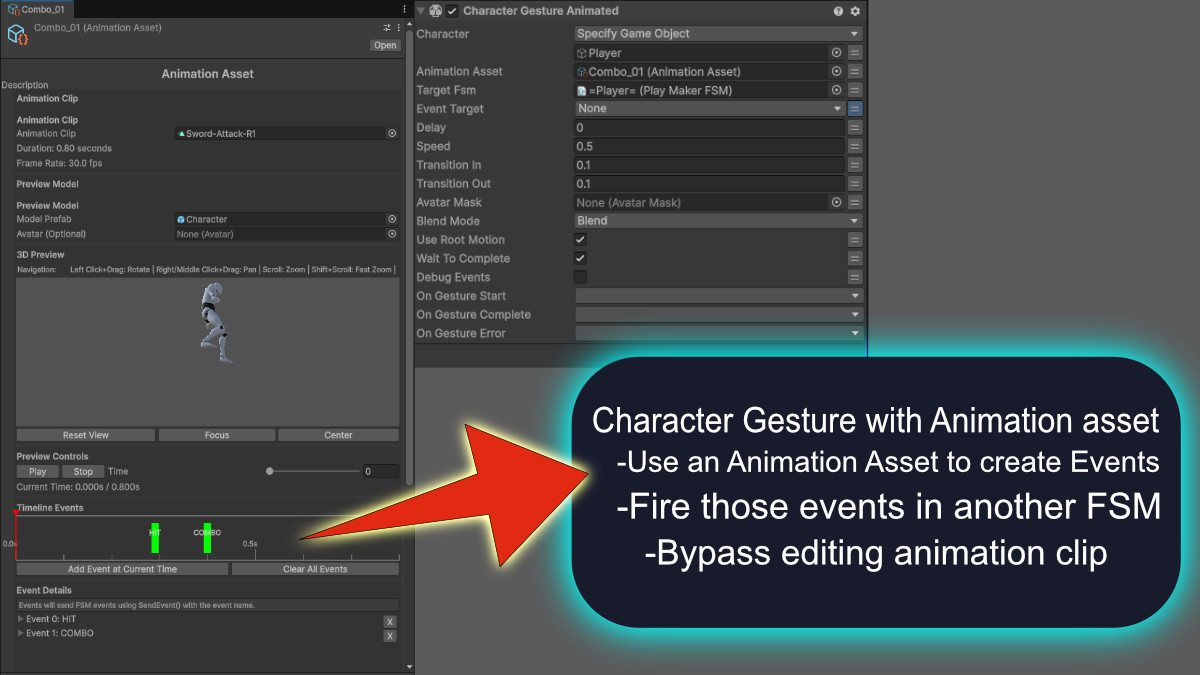Open the Character dropdown showing Specify Game Object

(x=718, y=34)
